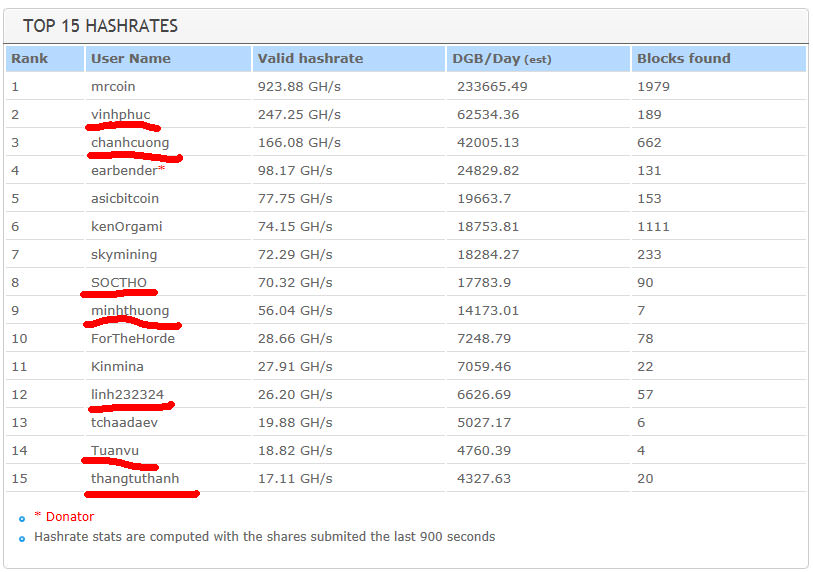The image size is (813, 572).
Task: Select user name Tuanvu
Action: 115,451
